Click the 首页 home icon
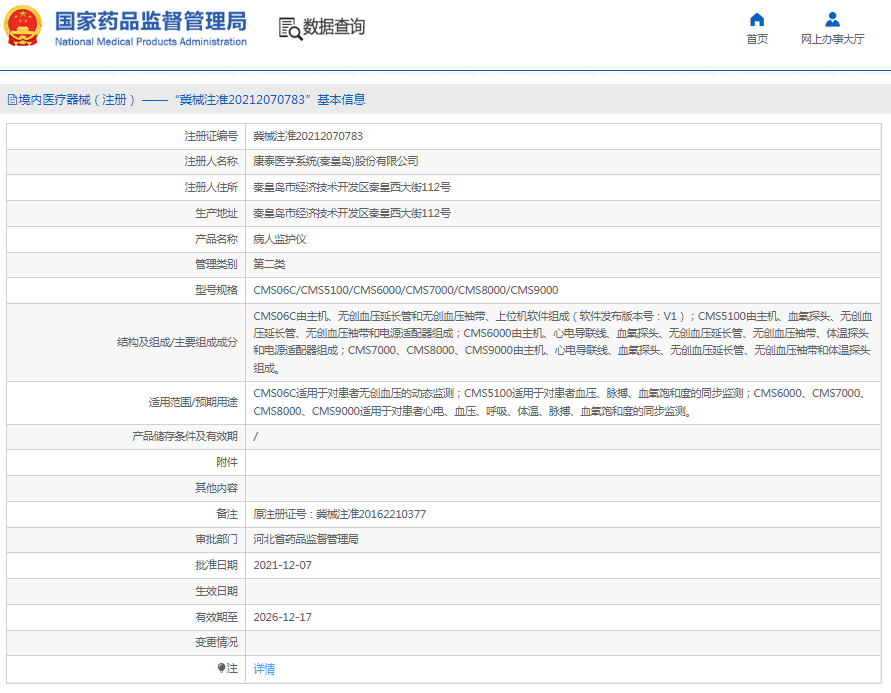This screenshot has width=891, height=693. [x=757, y=20]
